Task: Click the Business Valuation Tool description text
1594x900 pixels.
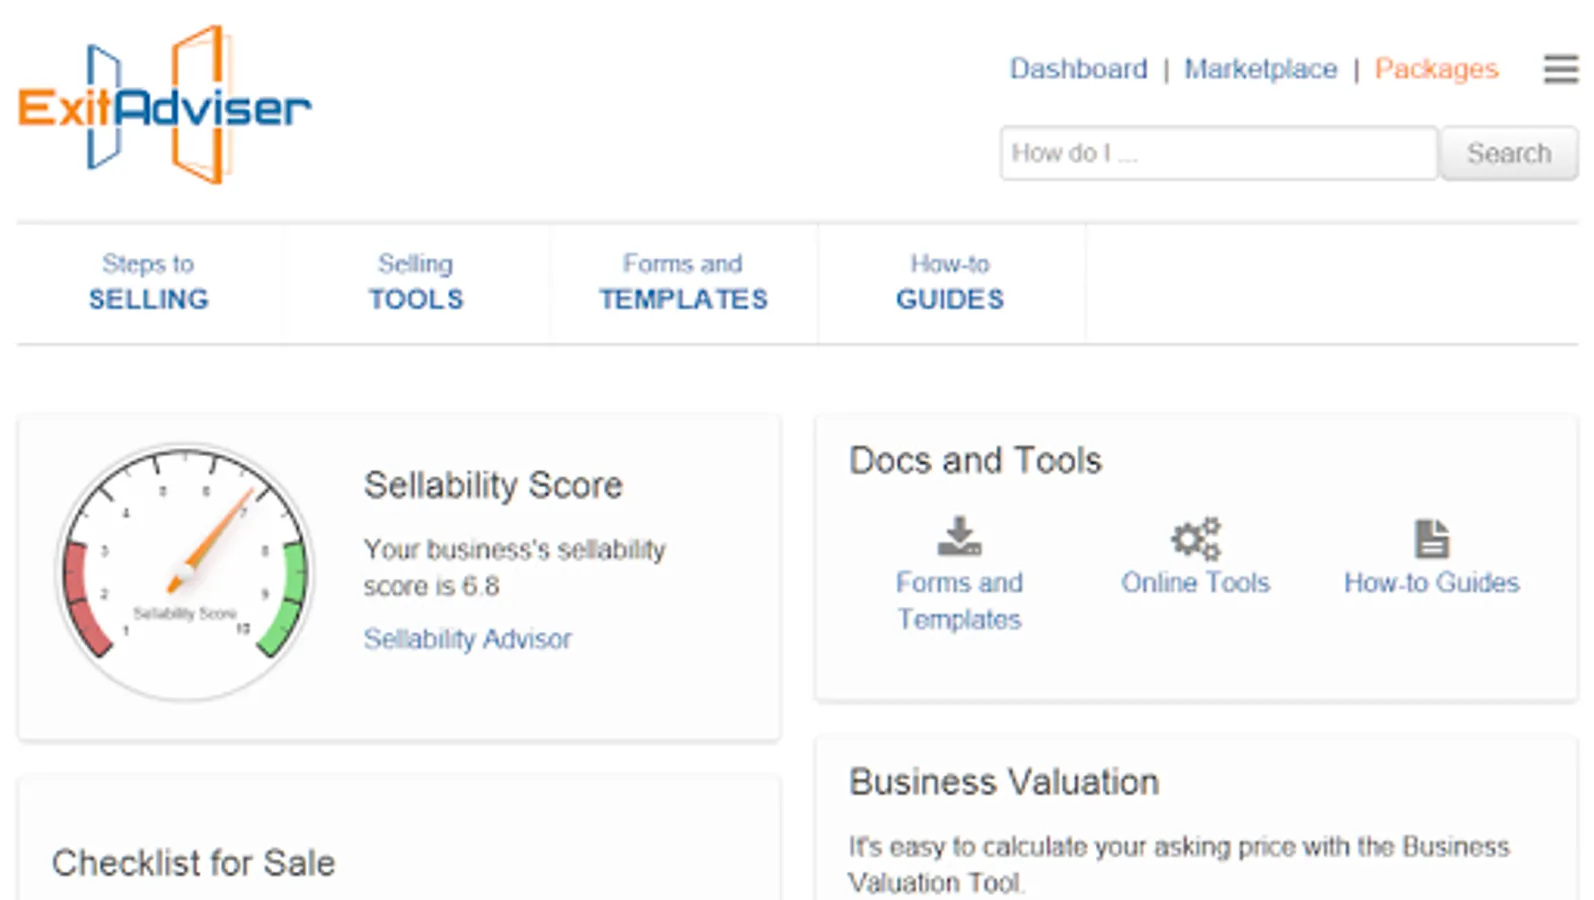Action: point(1179,865)
